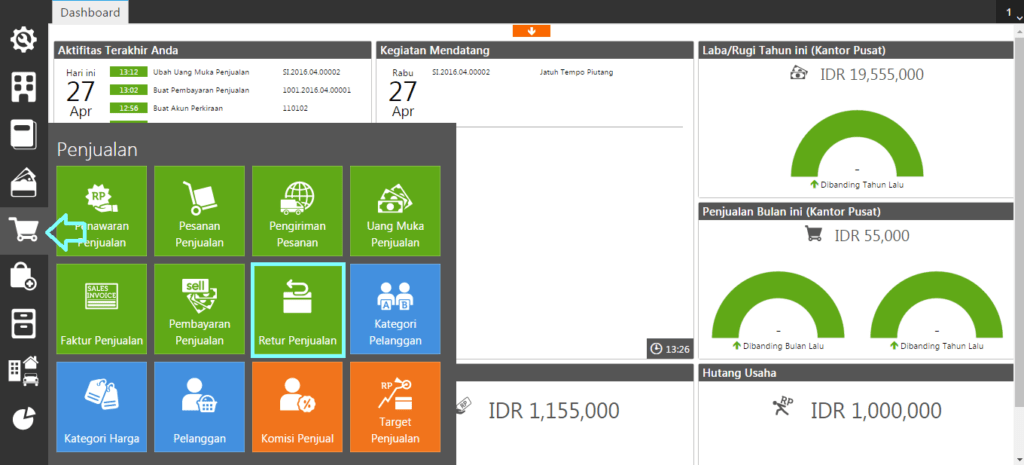1024x465 pixels.
Task: Click 1001.2016.04.00001 reference number
Action: pyautogui.click(x=317, y=90)
